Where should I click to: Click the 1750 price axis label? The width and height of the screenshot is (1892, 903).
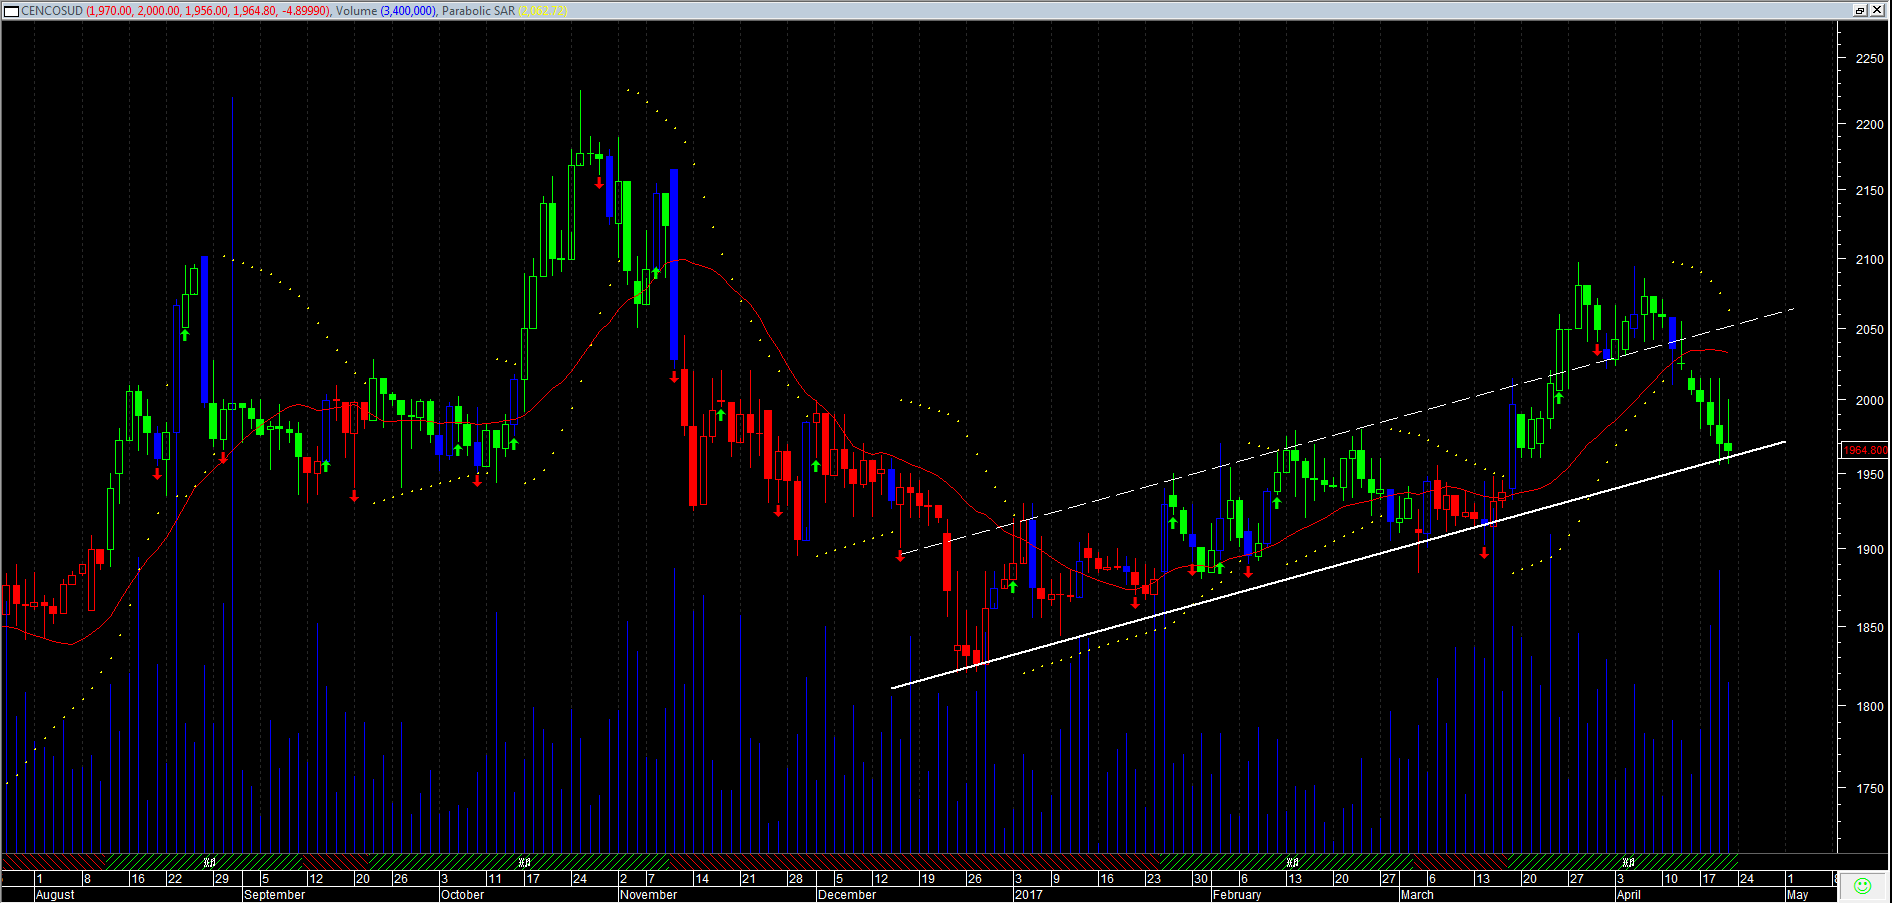(1869, 788)
